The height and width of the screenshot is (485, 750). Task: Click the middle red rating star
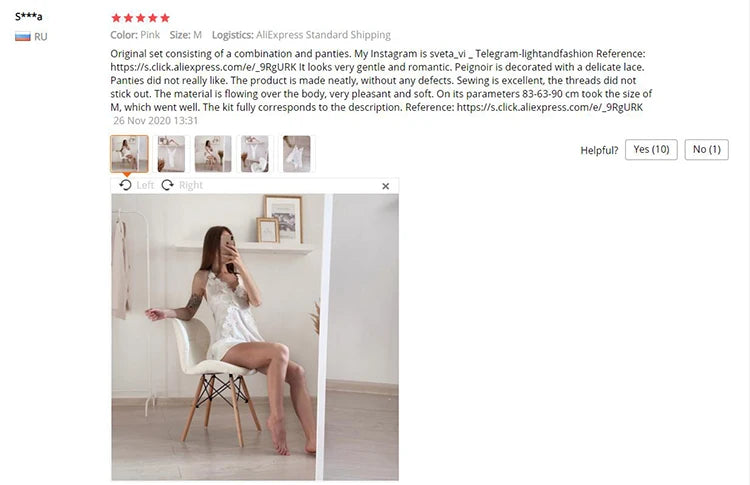[141, 18]
